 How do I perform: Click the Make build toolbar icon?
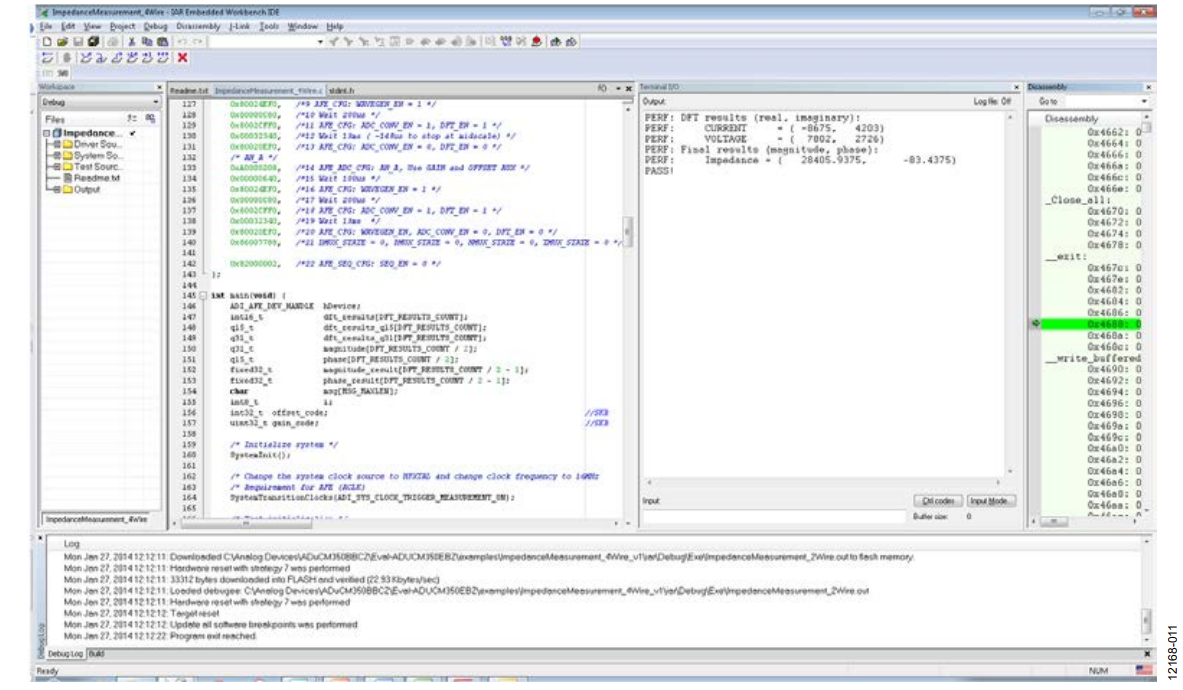click(505, 42)
